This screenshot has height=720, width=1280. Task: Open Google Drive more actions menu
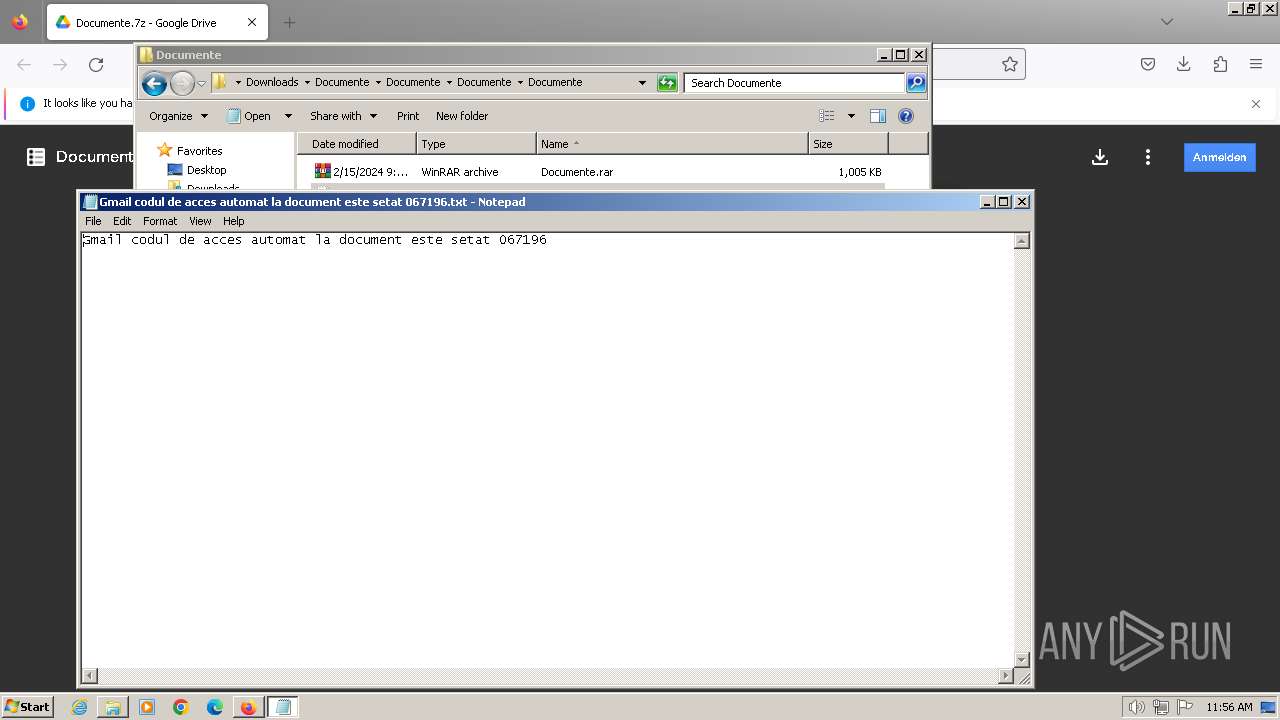point(1148,157)
